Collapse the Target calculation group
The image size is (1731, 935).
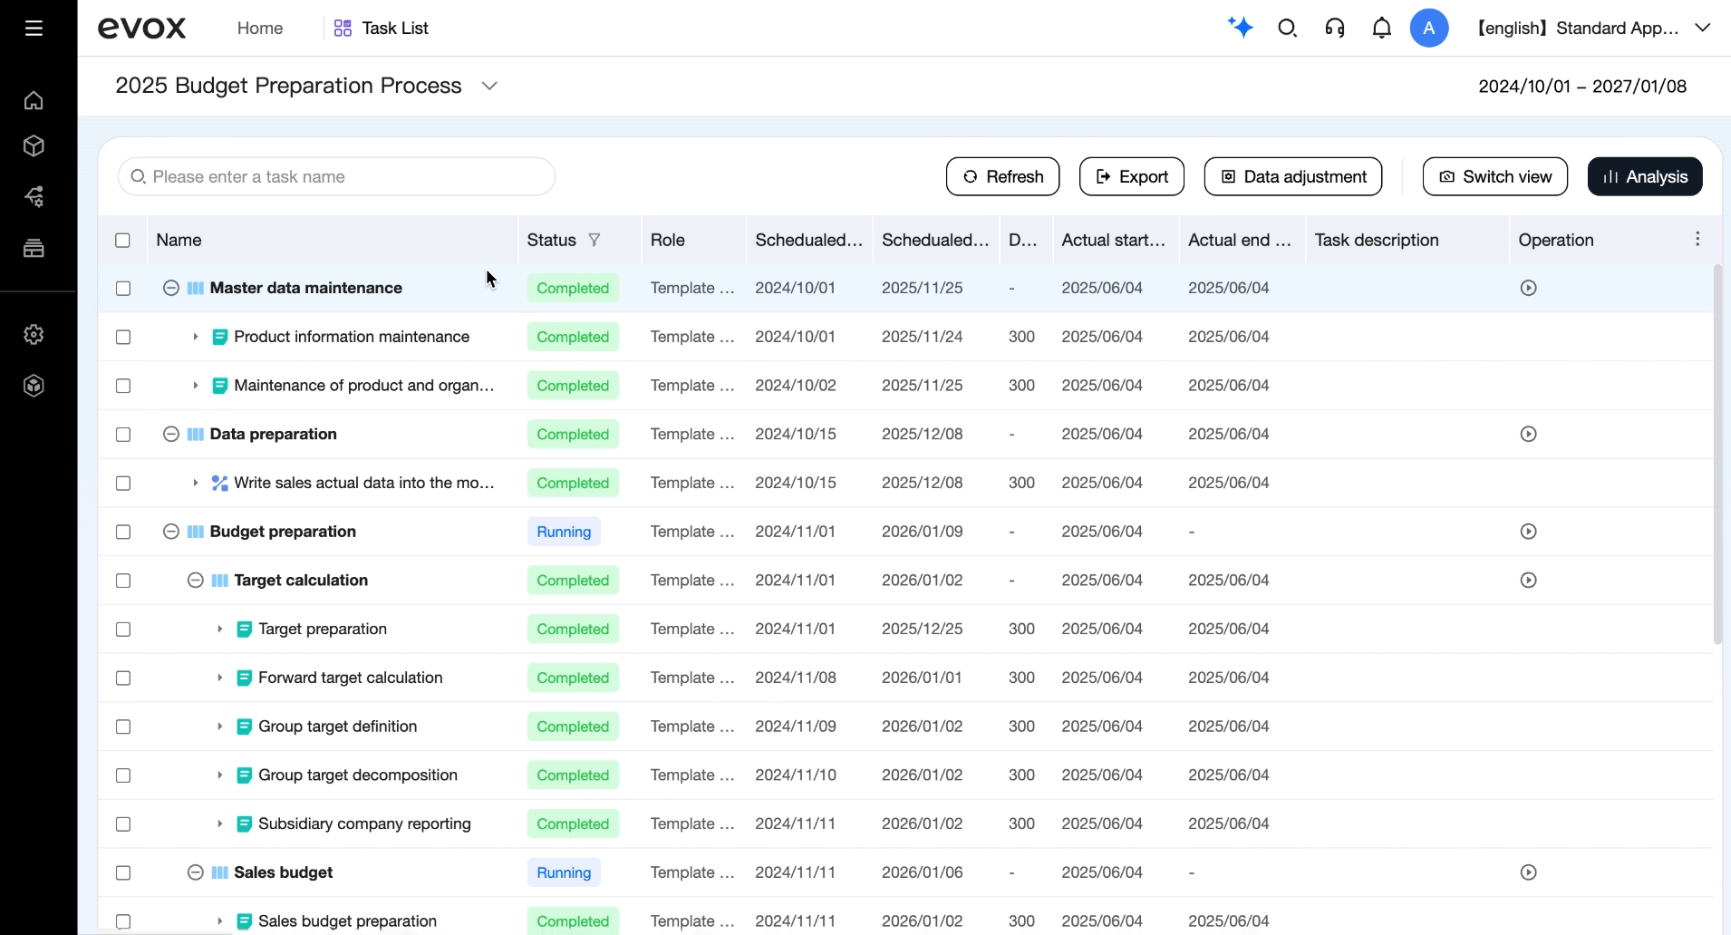(x=195, y=580)
